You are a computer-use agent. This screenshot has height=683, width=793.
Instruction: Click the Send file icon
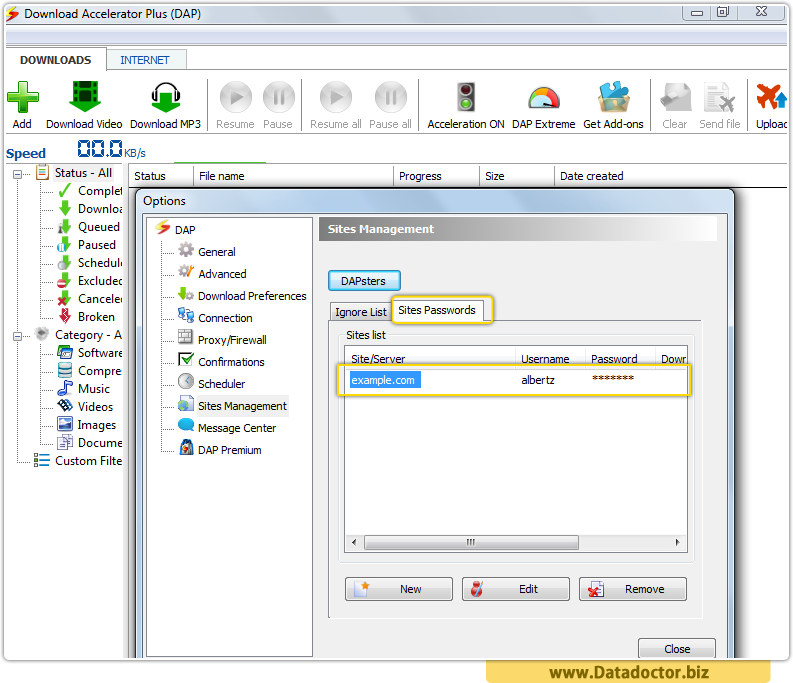[x=719, y=97]
